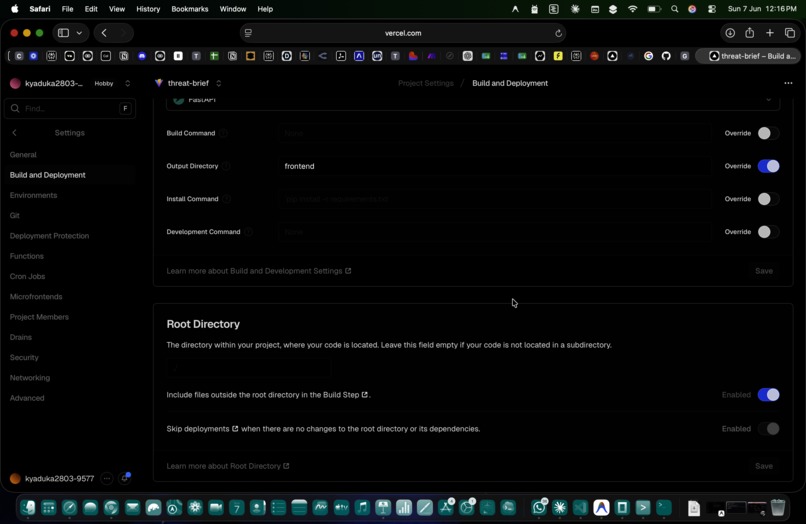Open the File menu
This screenshot has height=524, width=806.
tap(67, 9)
